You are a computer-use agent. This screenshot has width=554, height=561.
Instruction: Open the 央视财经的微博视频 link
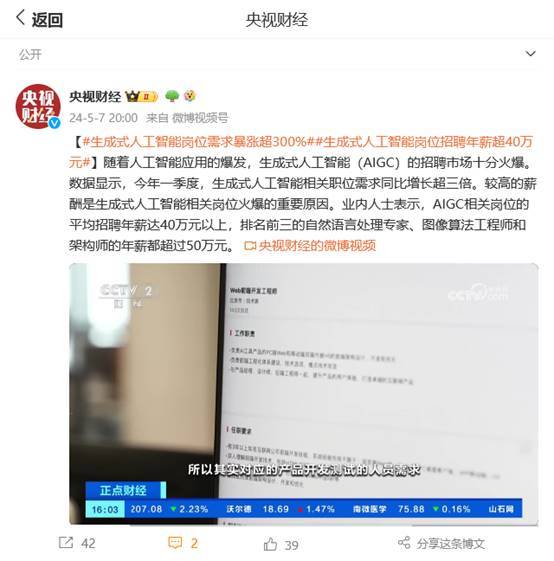[310, 245]
